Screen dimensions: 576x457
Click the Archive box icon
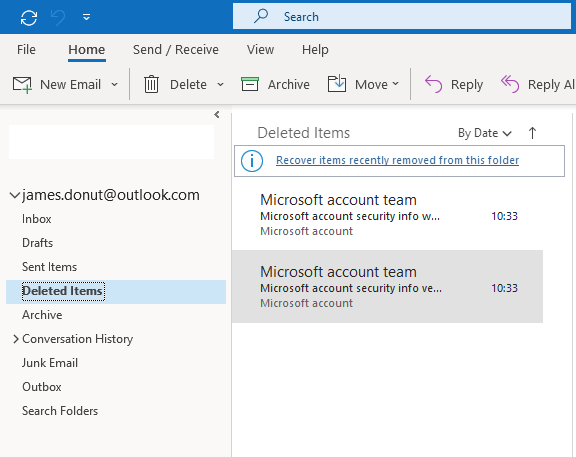(x=250, y=84)
